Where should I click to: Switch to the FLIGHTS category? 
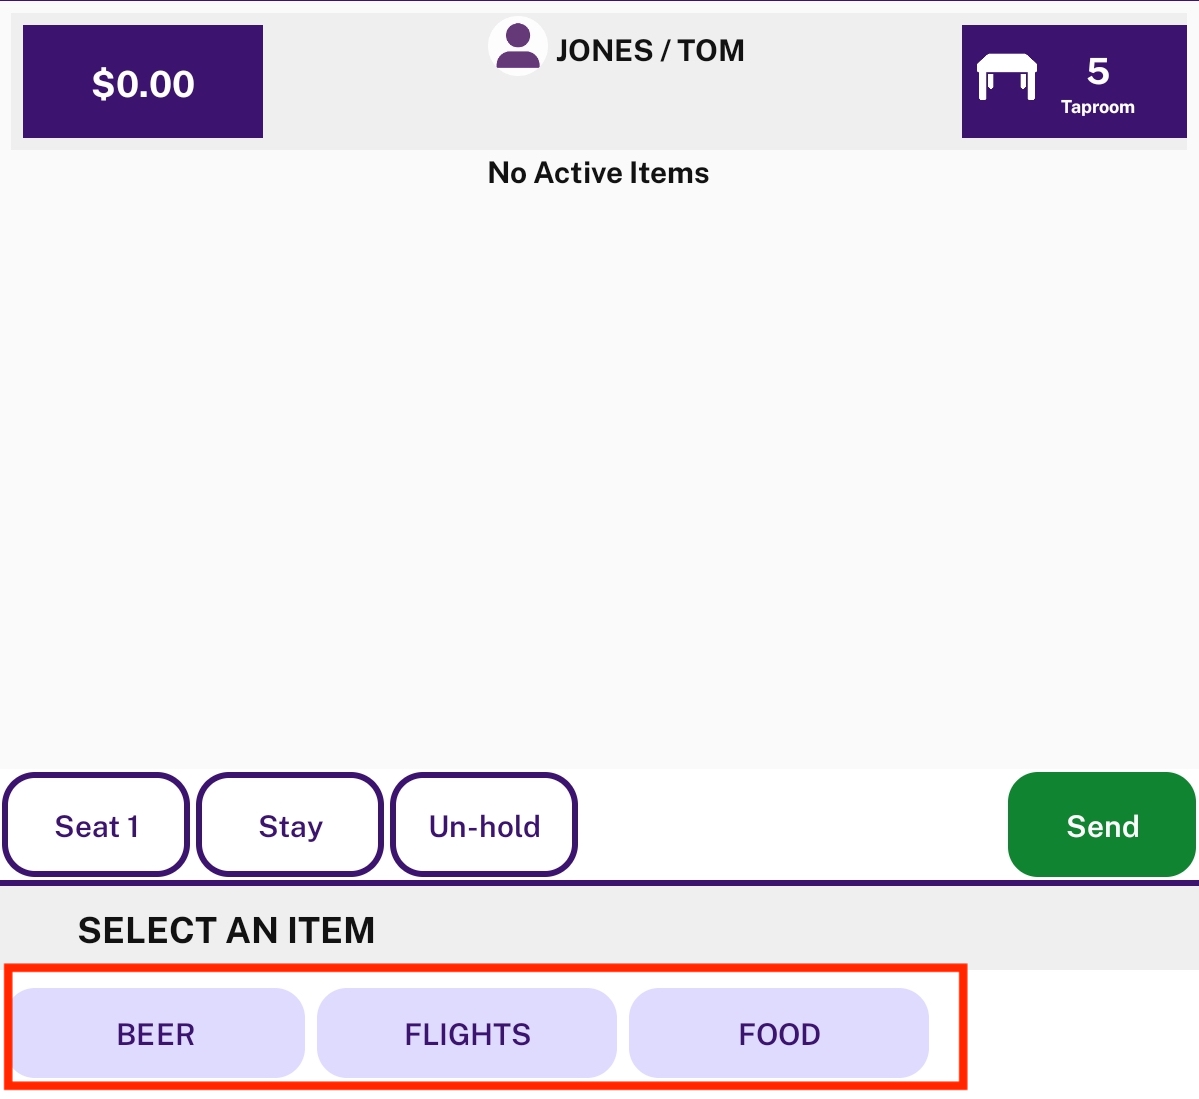[x=467, y=1034]
